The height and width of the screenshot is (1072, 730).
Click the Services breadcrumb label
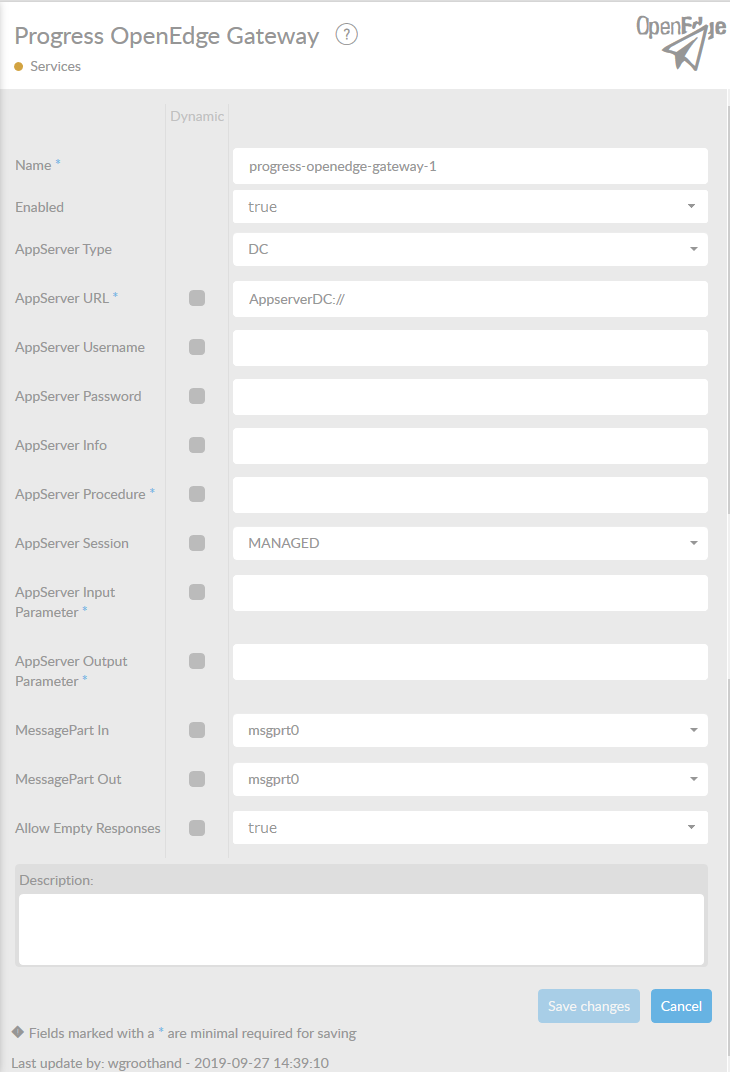[55, 66]
